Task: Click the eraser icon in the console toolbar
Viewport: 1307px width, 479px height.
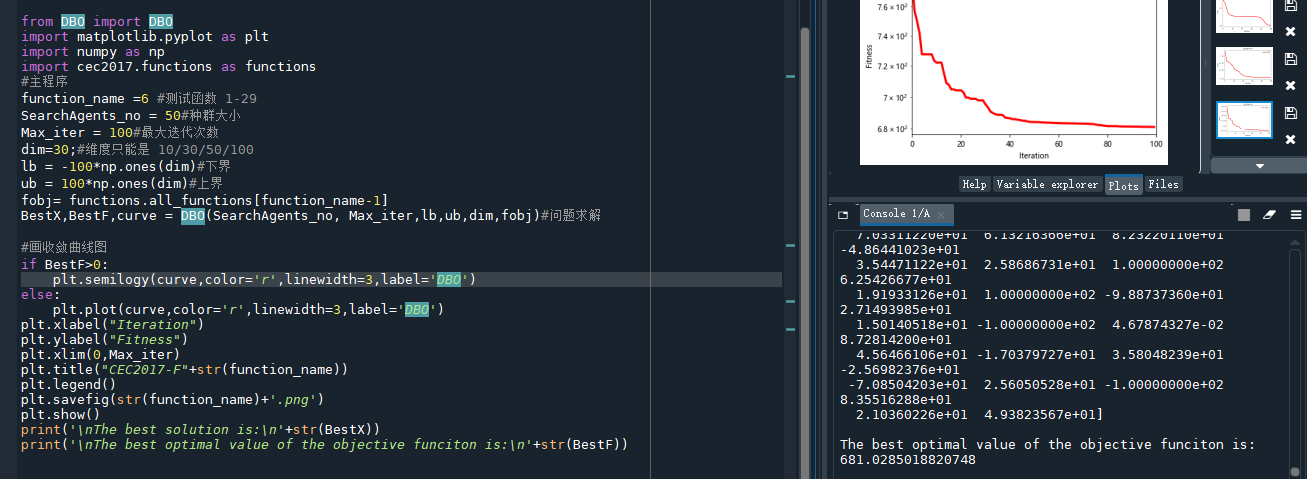Action: click(x=1270, y=214)
